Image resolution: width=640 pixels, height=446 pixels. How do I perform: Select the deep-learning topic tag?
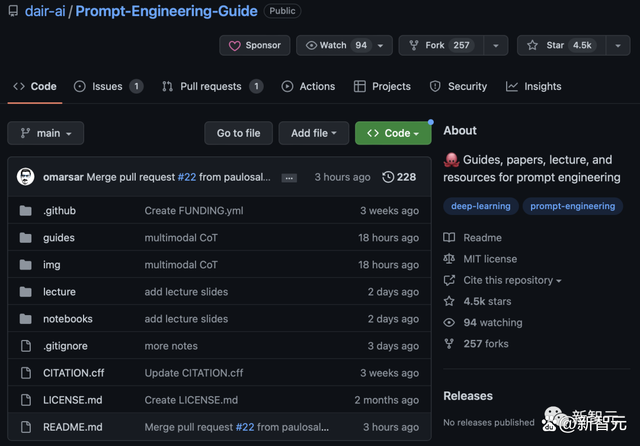click(481, 206)
